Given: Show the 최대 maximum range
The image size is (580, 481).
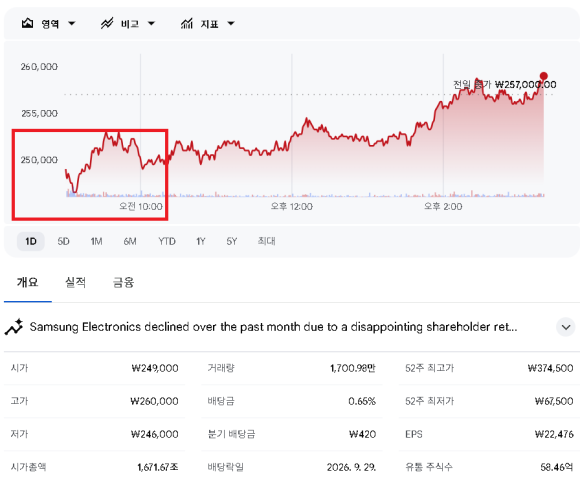Looking at the screenshot, I should 266,241.
